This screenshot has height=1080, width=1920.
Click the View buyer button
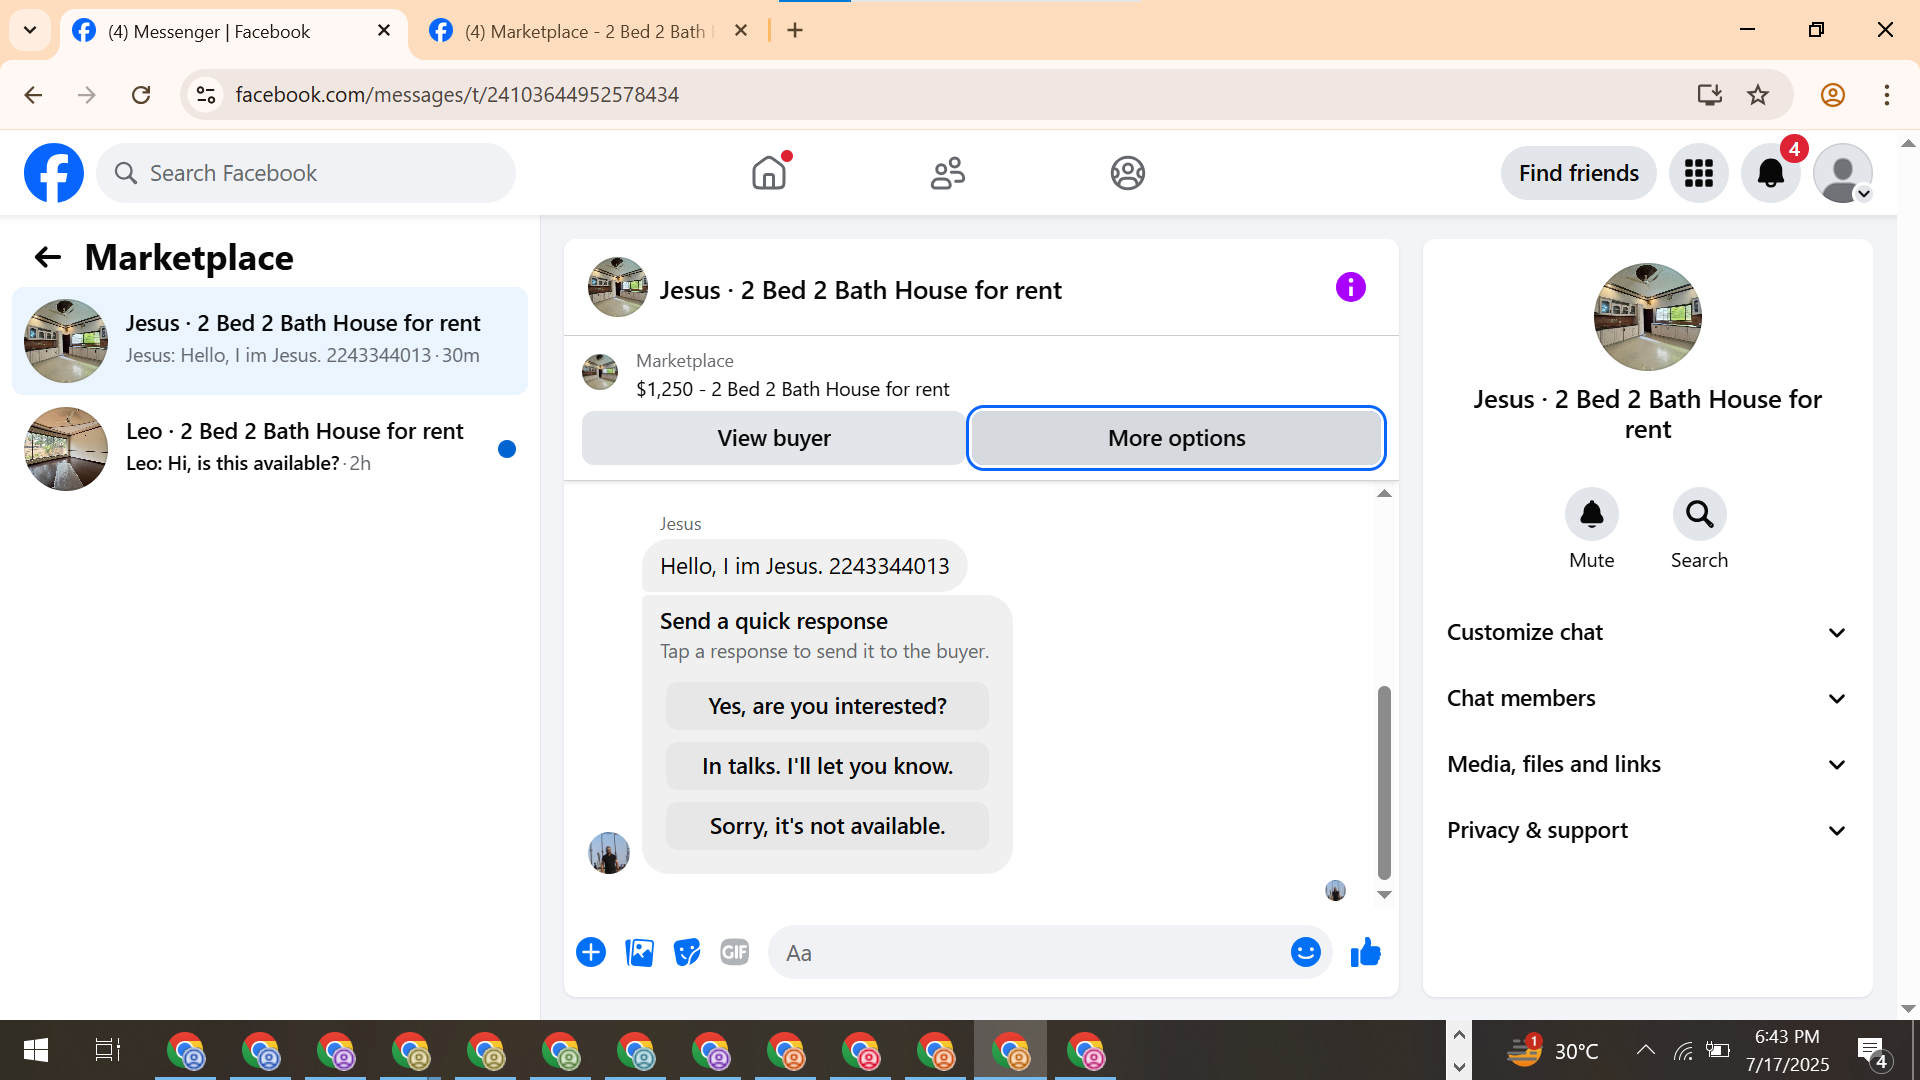tap(773, 438)
